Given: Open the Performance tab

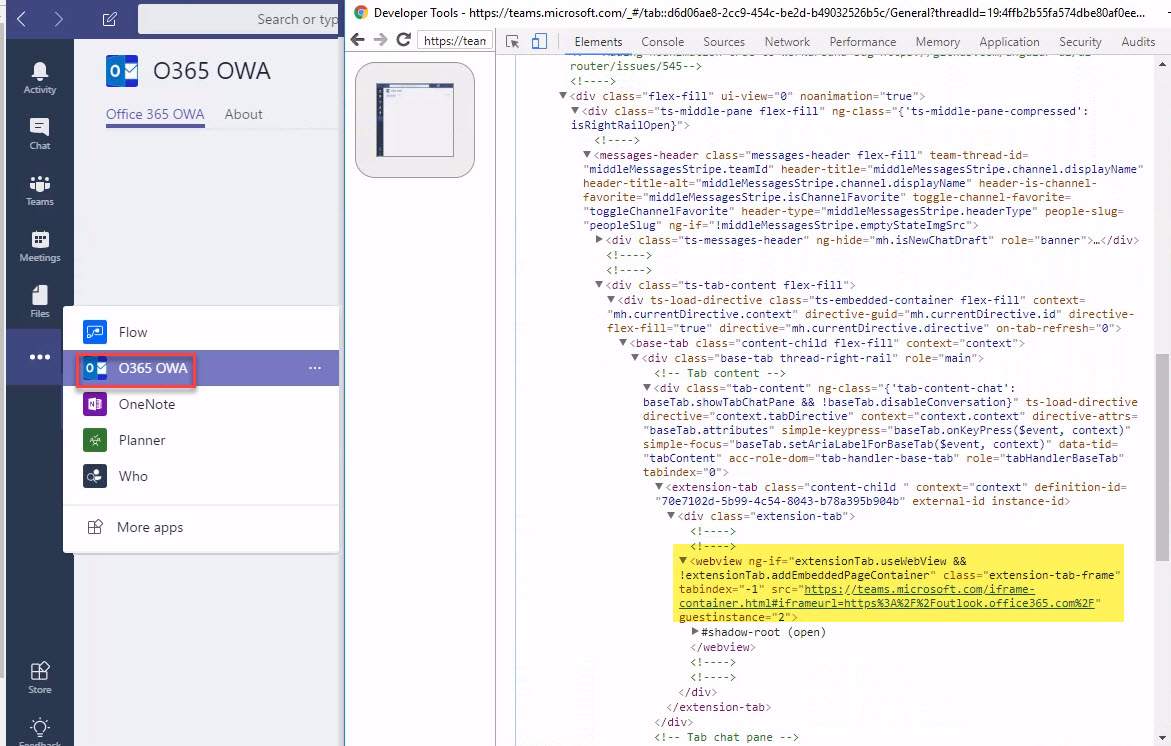Looking at the screenshot, I should [x=863, y=42].
